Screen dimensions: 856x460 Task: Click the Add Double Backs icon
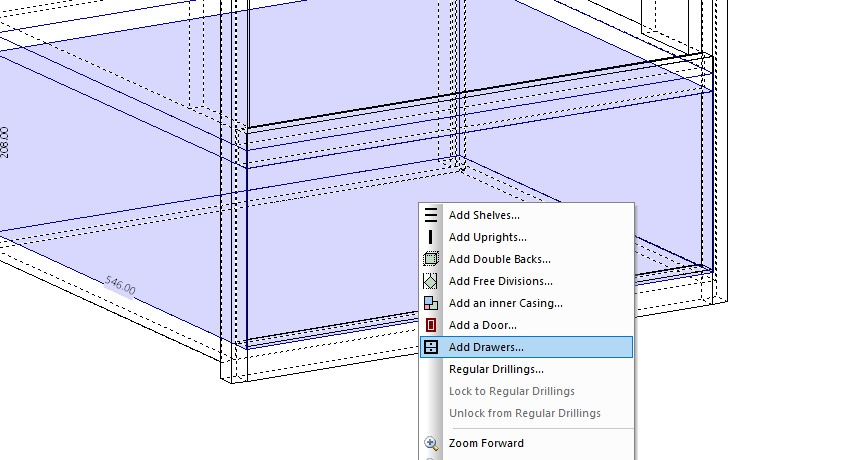coord(431,259)
